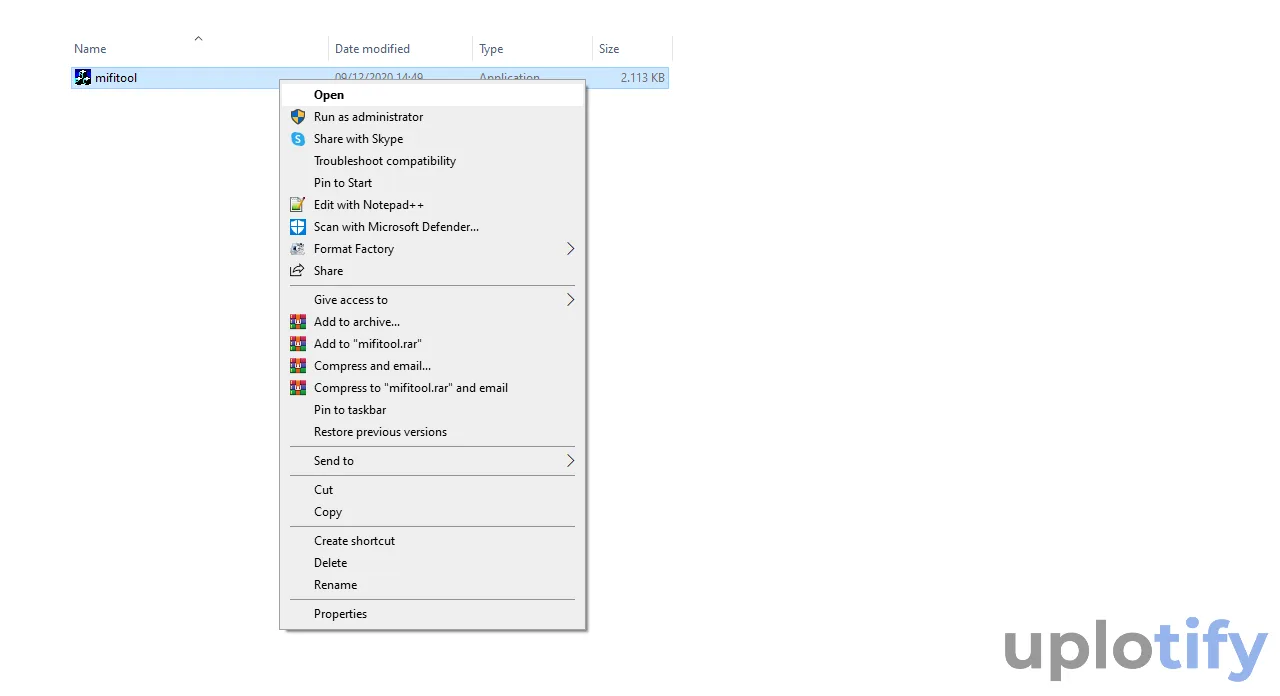1280x696 pixels.
Task: Choose Copy from the context menu
Action: click(432, 512)
